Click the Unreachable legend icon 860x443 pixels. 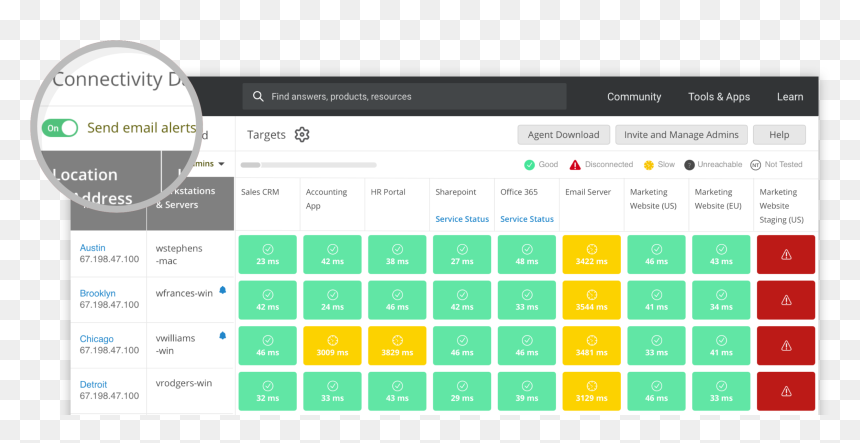pos(689,164)
